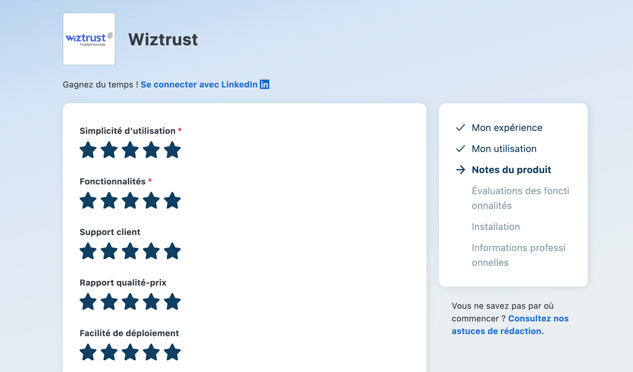This screenshot has width=633, height=372.
Task: Select four stars for Facilité de déploiement
Action: click(x=151, y=352)
